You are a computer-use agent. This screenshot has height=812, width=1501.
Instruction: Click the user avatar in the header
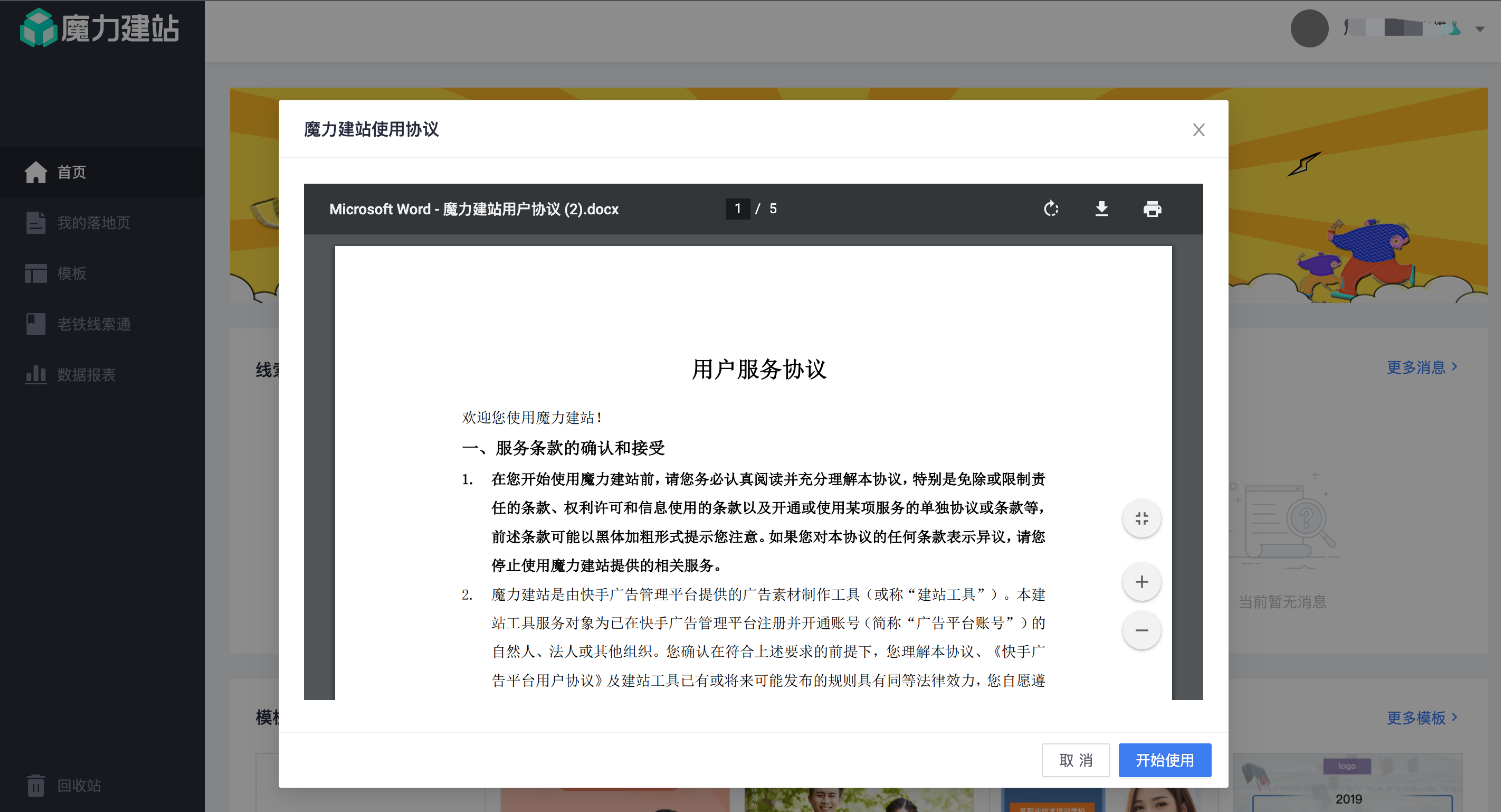1309,28
